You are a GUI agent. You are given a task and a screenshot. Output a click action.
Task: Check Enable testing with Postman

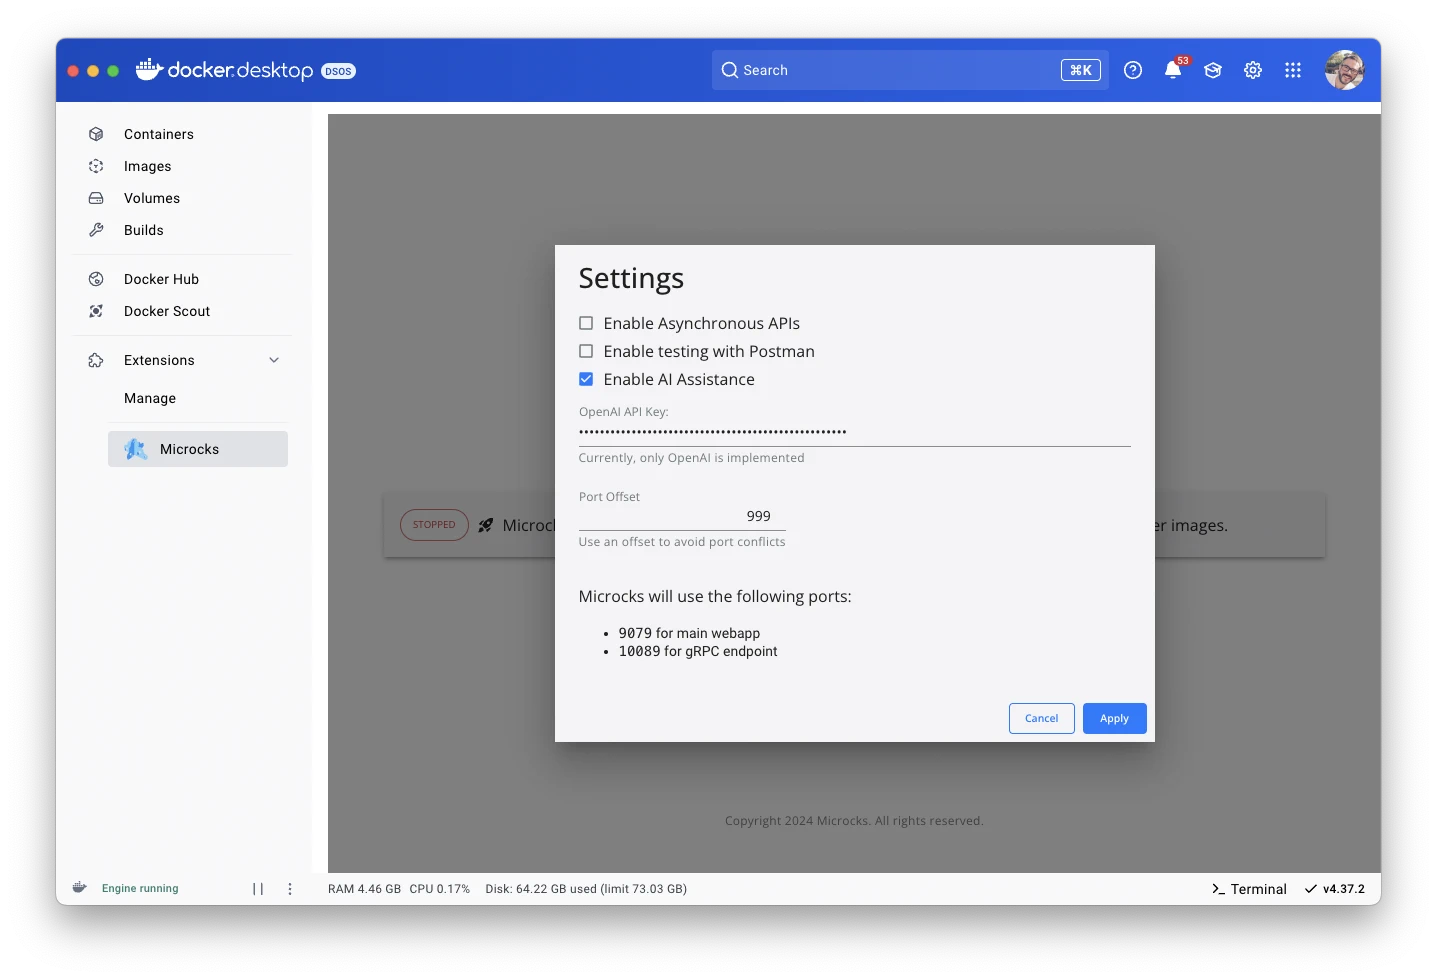coord(586,351)
